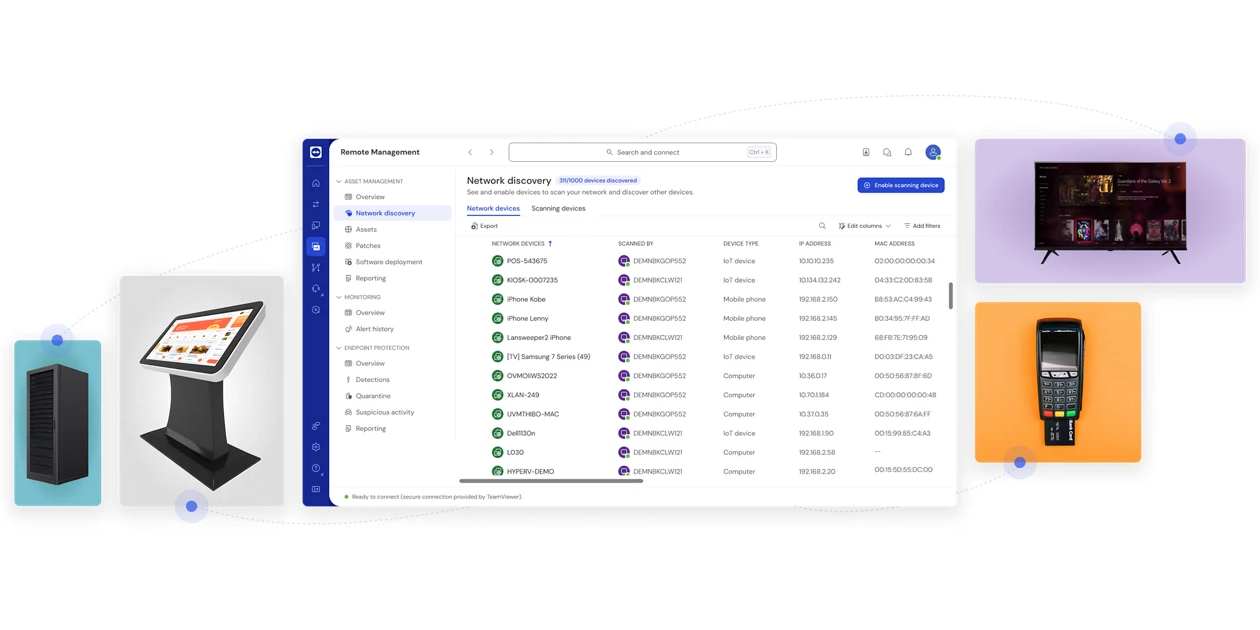The height and width of the screenshot is (630, 1260).
Task: Open Detections in the sidebar
Action: 373,380
